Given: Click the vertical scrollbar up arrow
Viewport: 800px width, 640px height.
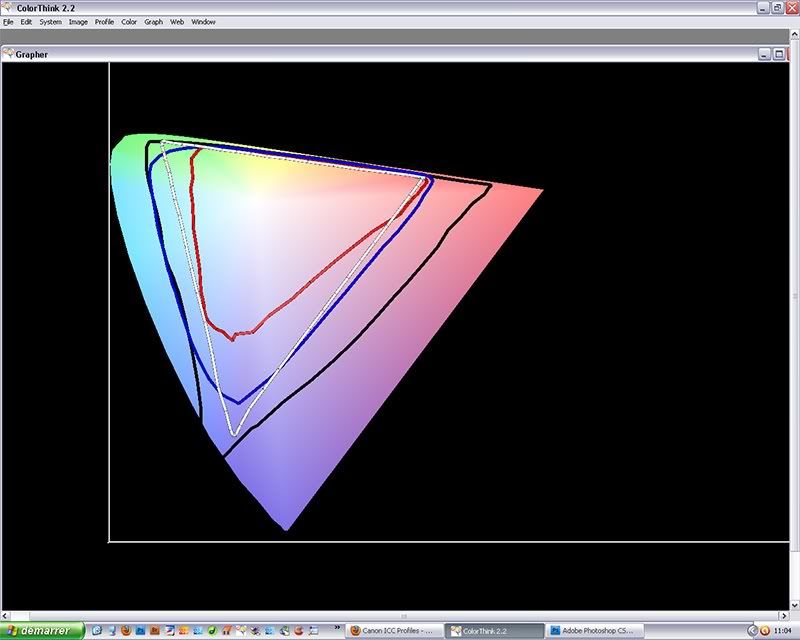Looking at the screenshot, I should click(x=794, y=35).
